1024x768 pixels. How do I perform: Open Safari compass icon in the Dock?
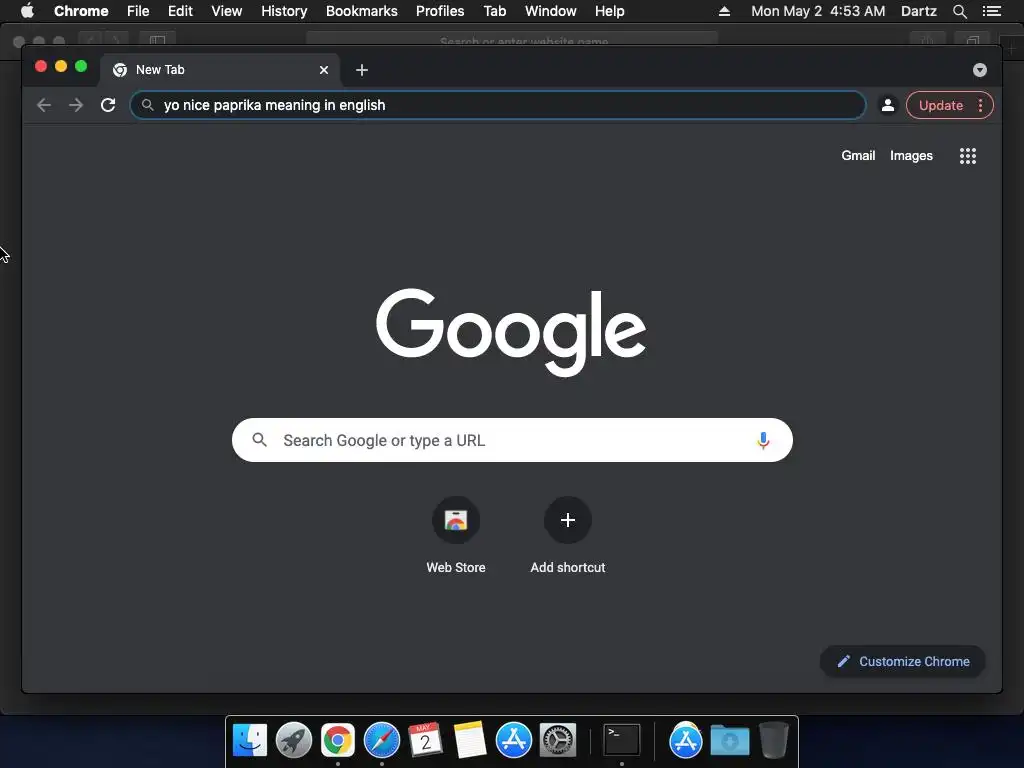pyautogui.click(x=381, y=740)
